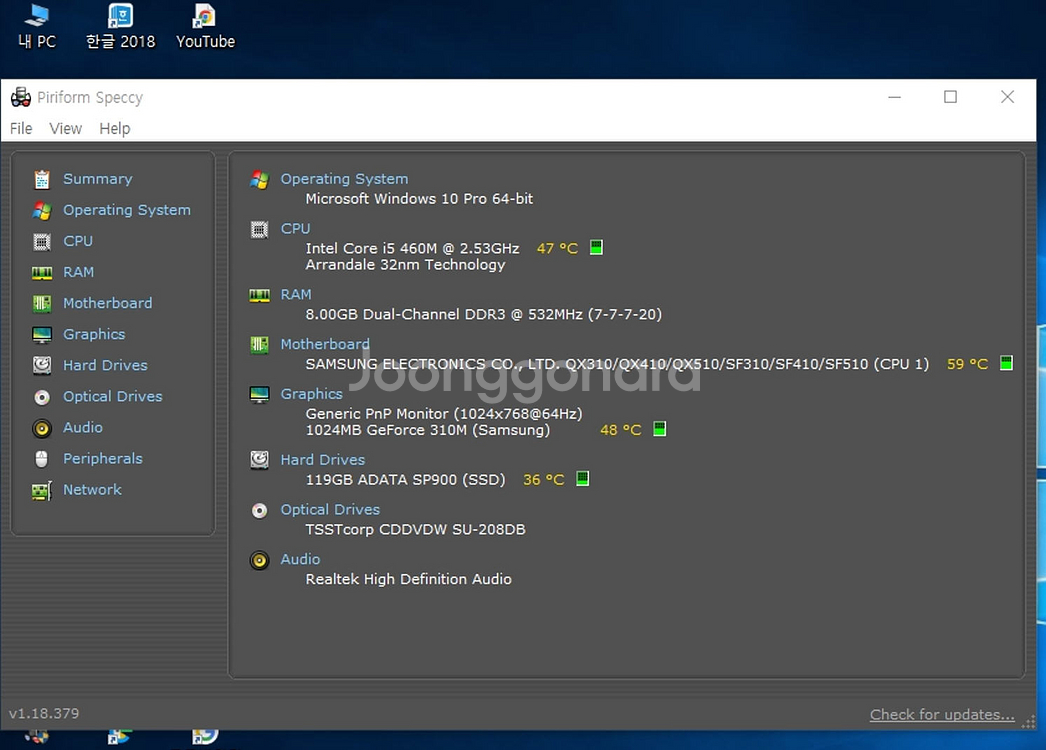This screenshot has width=1046, height=750.
Task: Switch to the CPU sidebar section
Action: [x=78, y=241]
